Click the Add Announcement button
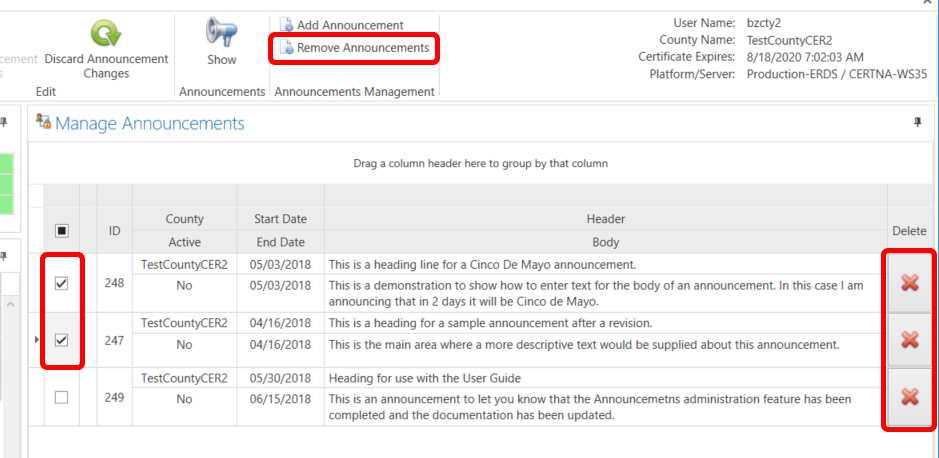 [341, 25]
